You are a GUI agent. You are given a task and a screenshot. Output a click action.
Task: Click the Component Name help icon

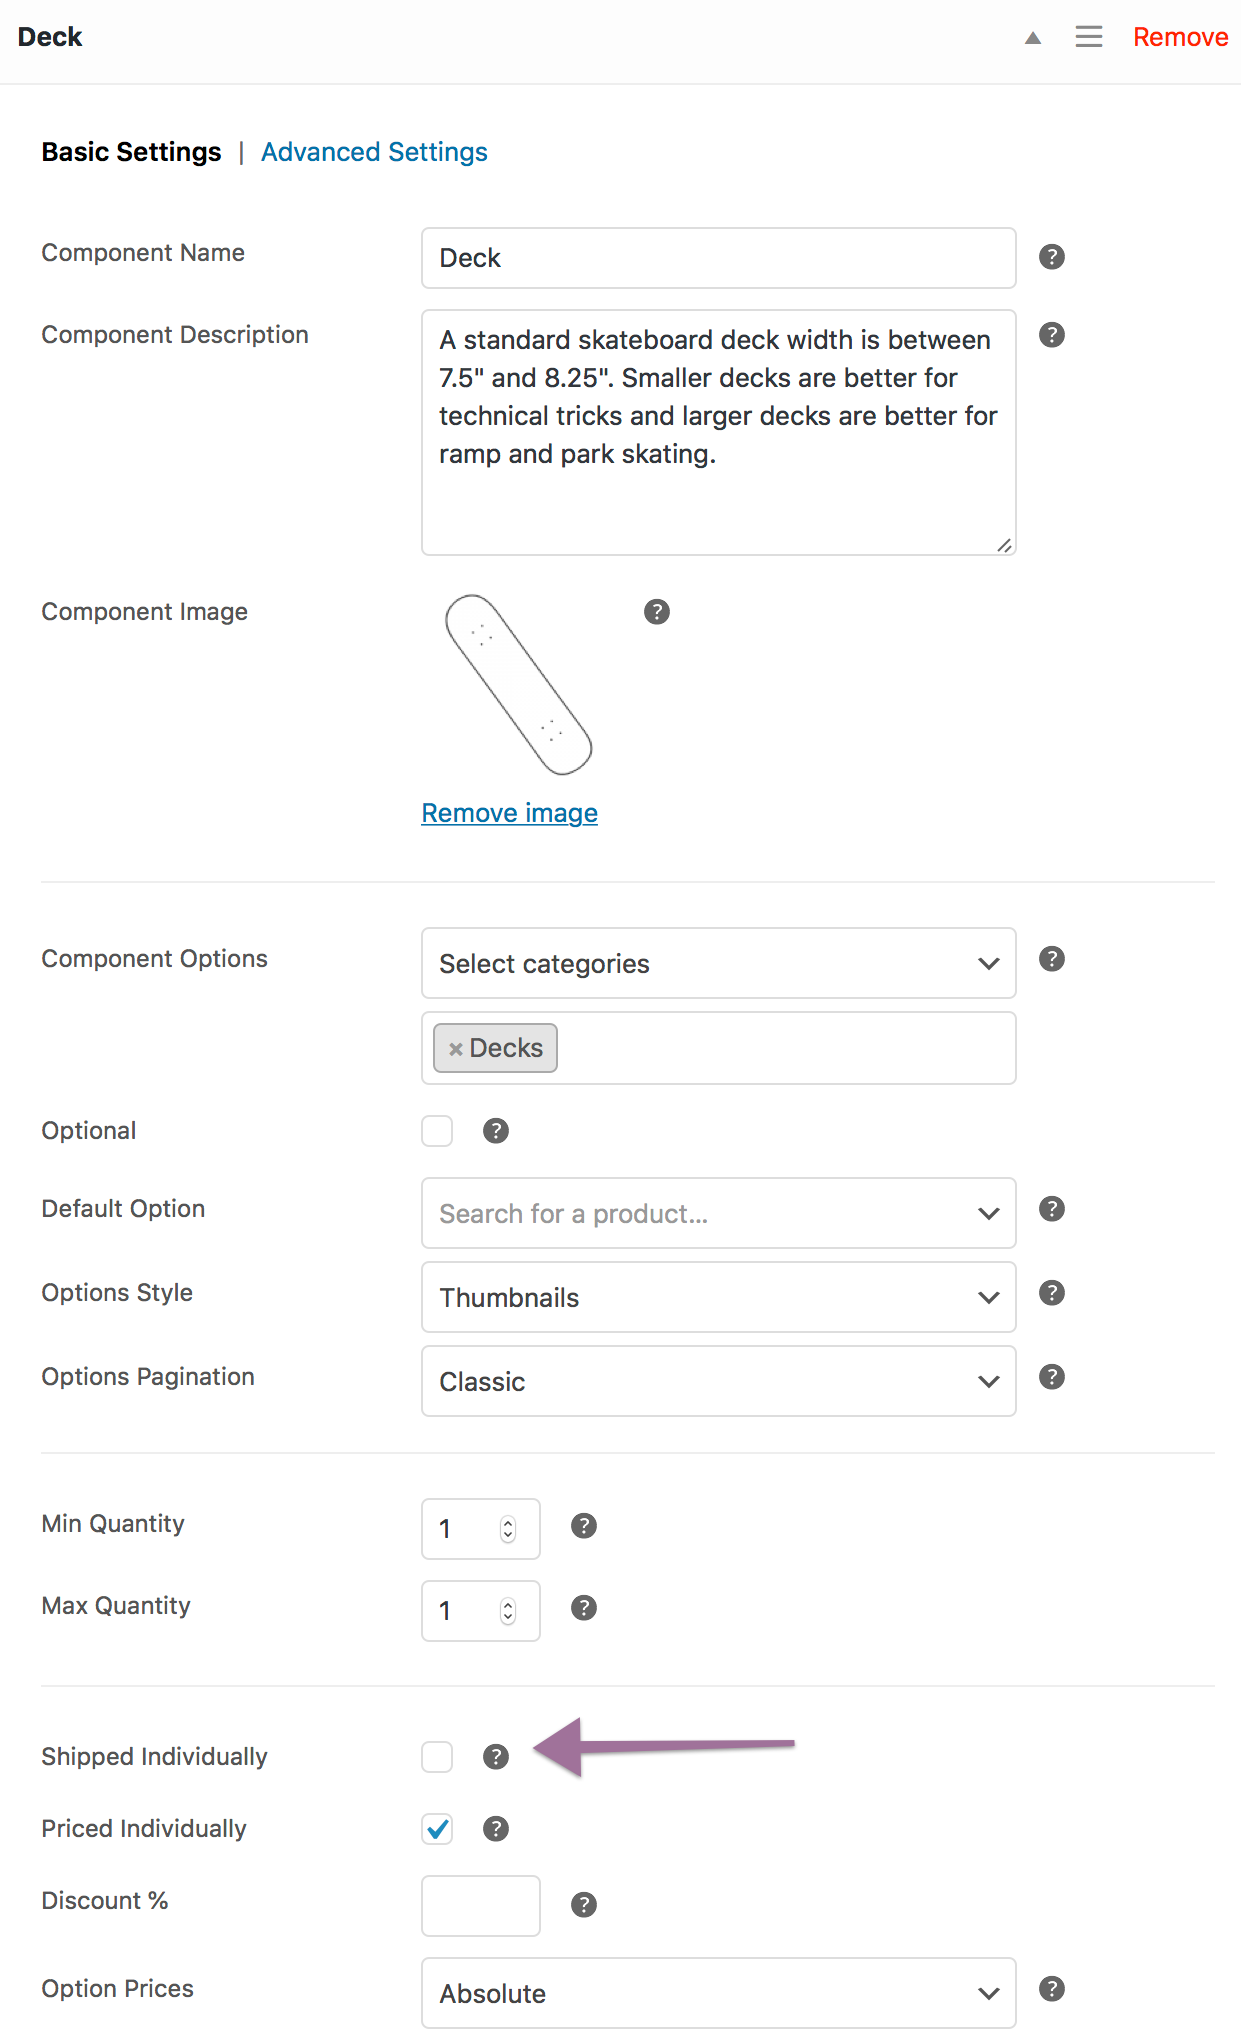coord(1051,257)
